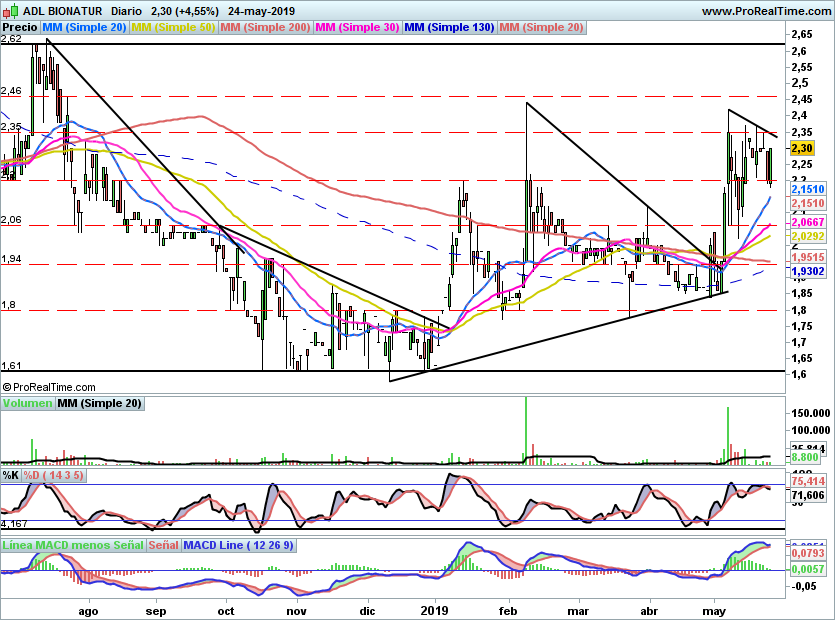This screenshot has width=835, height=620.
Task: Click the faded red MM (Simple 20) label
Action: (542, 27)
